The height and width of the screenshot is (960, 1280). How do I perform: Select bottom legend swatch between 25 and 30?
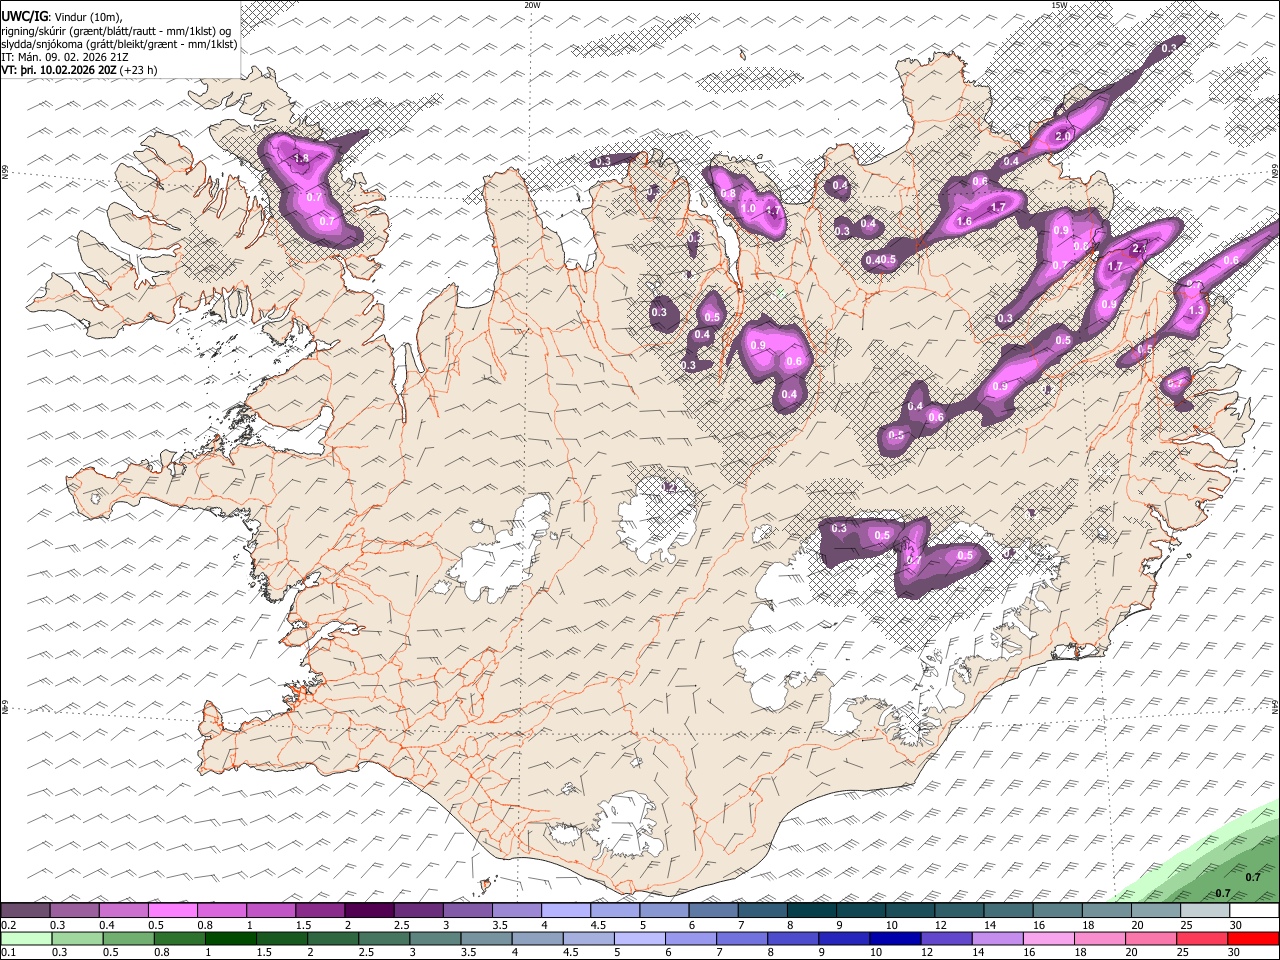tap(1203, 938)
